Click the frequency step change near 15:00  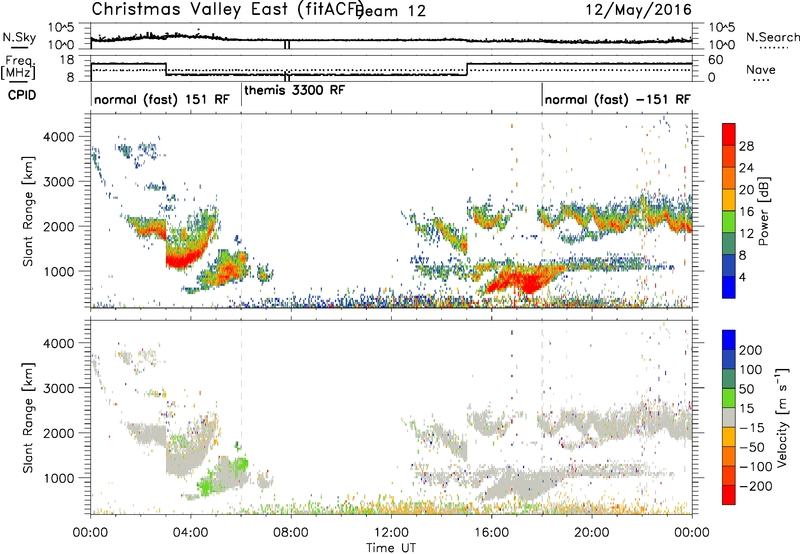click(467, 69)
